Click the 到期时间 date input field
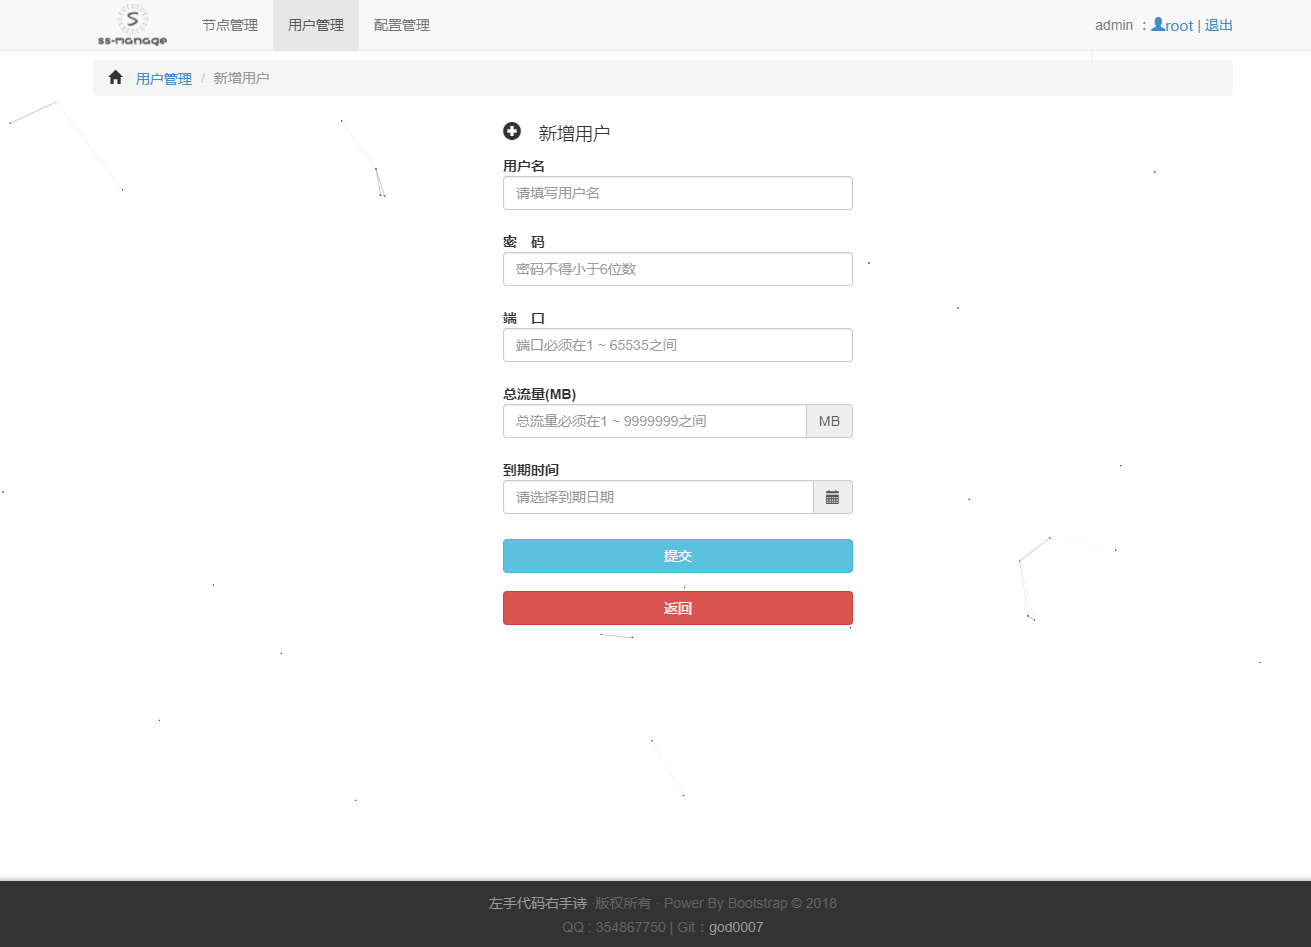1311x947 pixels. (x=657, y=497)
